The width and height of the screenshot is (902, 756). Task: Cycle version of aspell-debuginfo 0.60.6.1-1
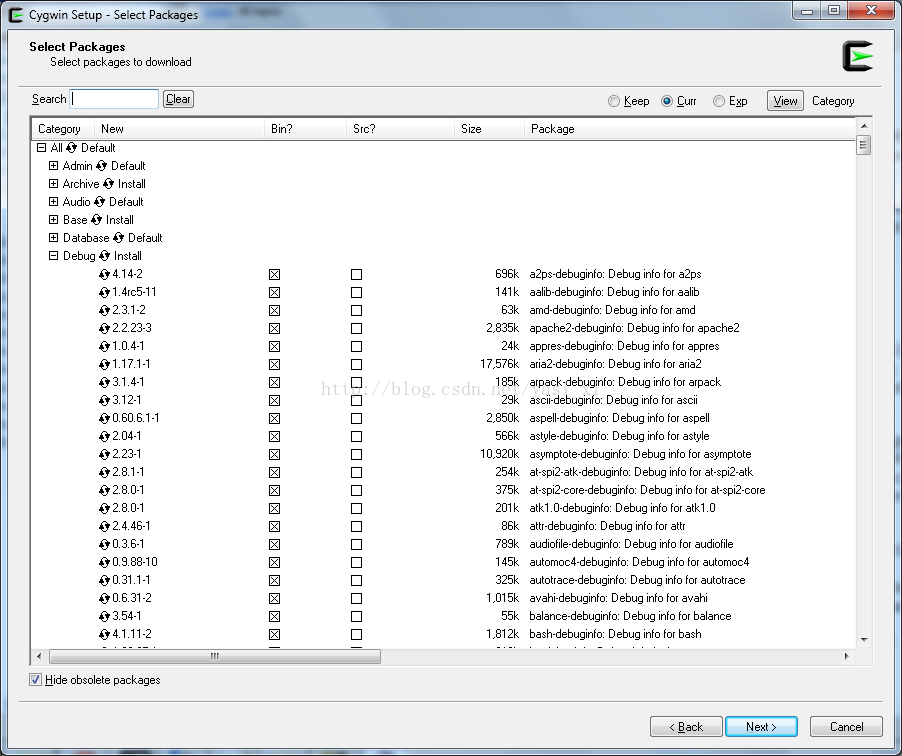pyautogui.click(x=104, y=418)
